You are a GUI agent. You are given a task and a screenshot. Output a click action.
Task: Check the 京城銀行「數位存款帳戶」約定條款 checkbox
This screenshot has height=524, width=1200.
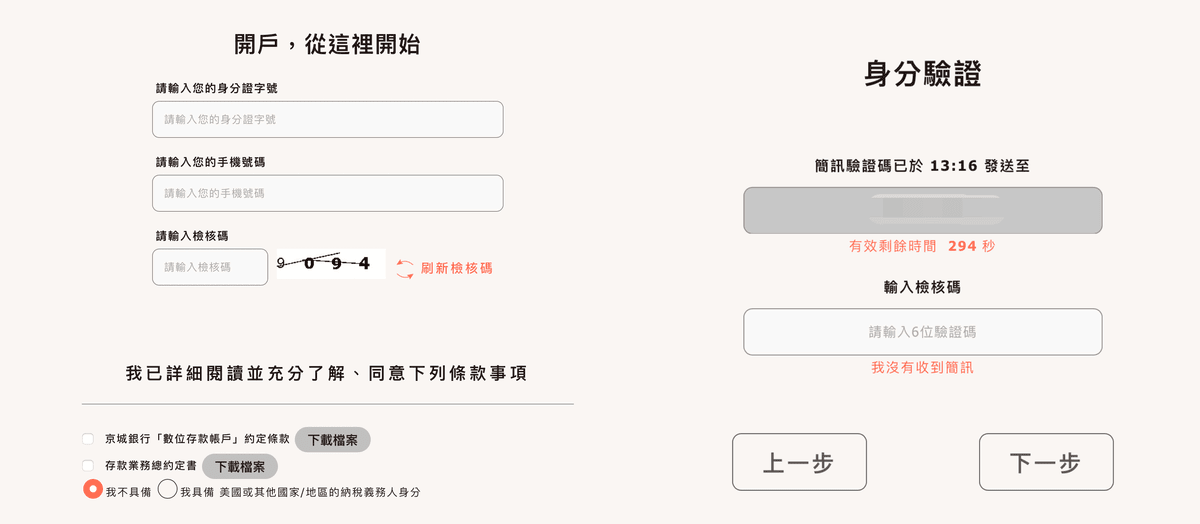click(x=88, y=439)
